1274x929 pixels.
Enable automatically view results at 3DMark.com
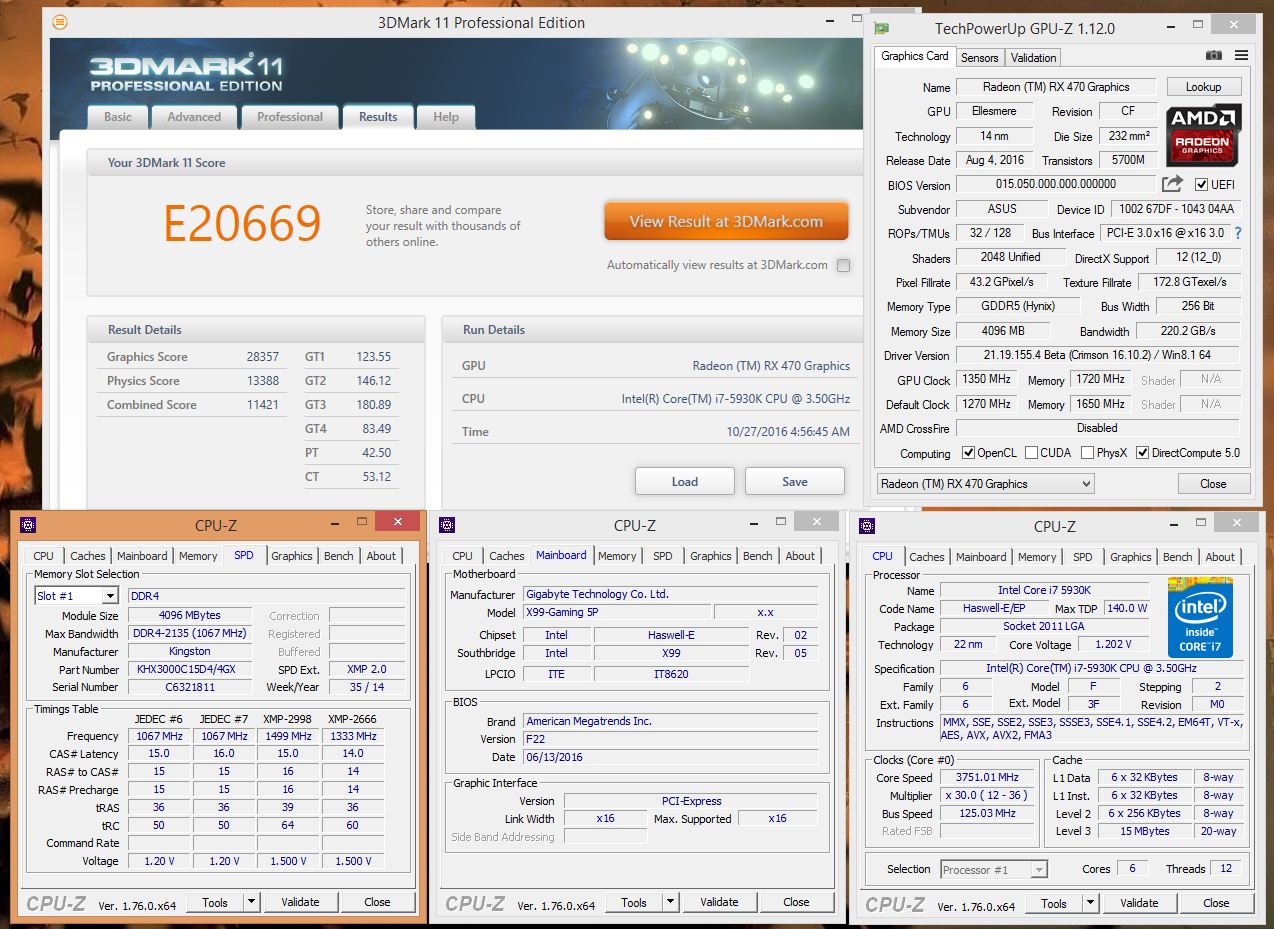click(843, 265)
